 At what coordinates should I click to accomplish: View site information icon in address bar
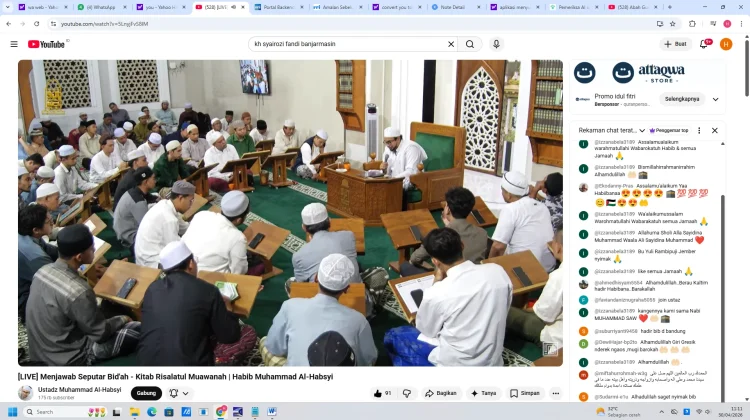point(53,23)
